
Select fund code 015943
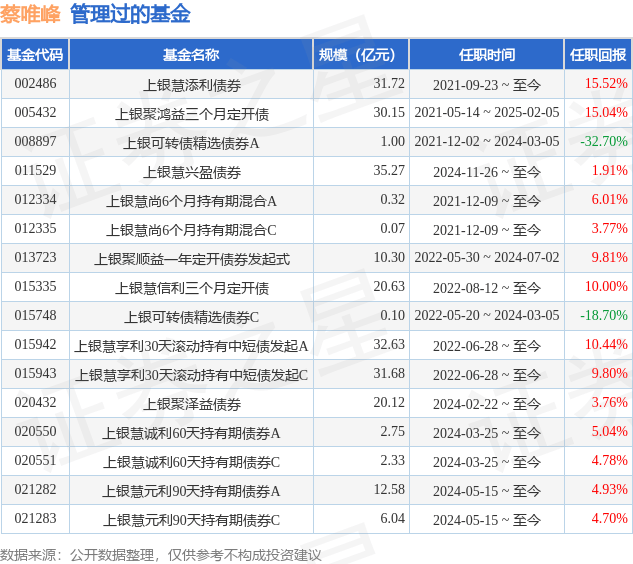tap(35, 374)
